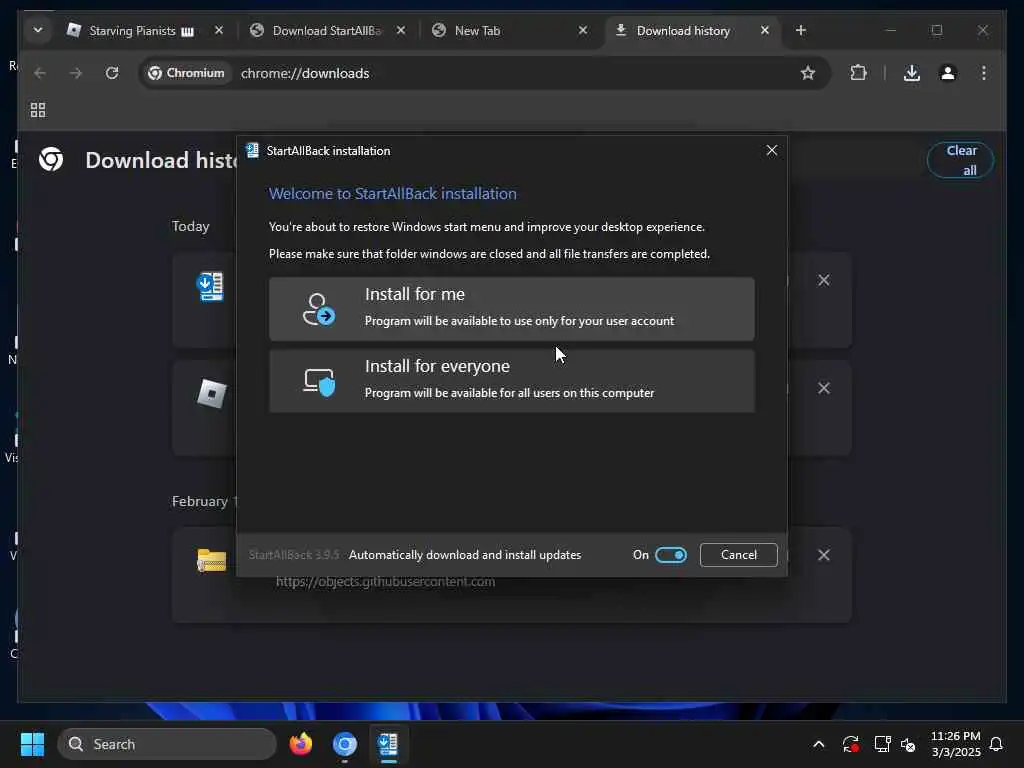Open Chromium from the taskbar
The width and height of the screenshot is (1024, 768).
[344, 744]
